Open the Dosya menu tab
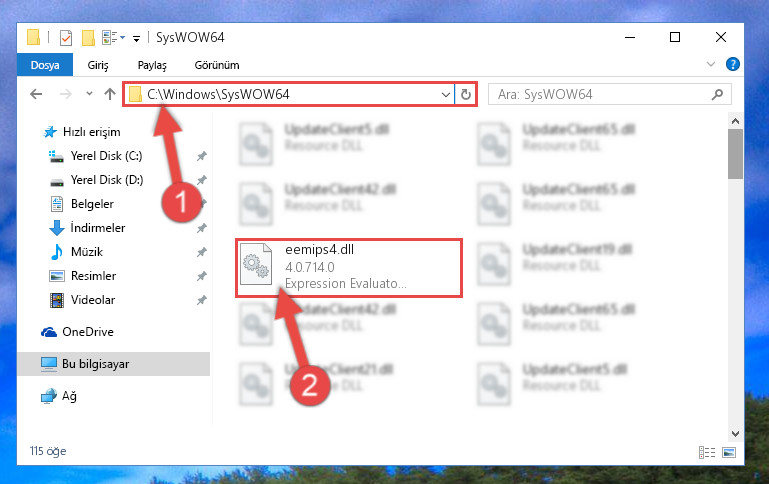 tap(45, 65)
